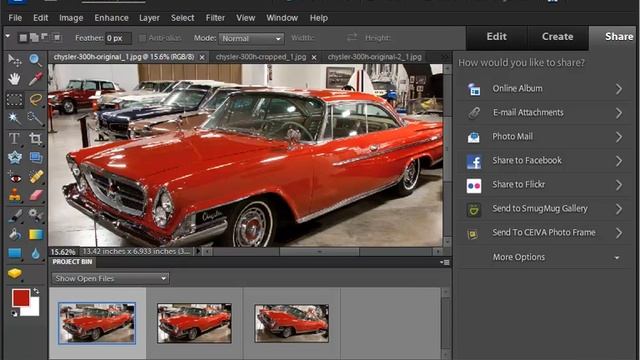Switch to the Create tab

click(558, 37)
